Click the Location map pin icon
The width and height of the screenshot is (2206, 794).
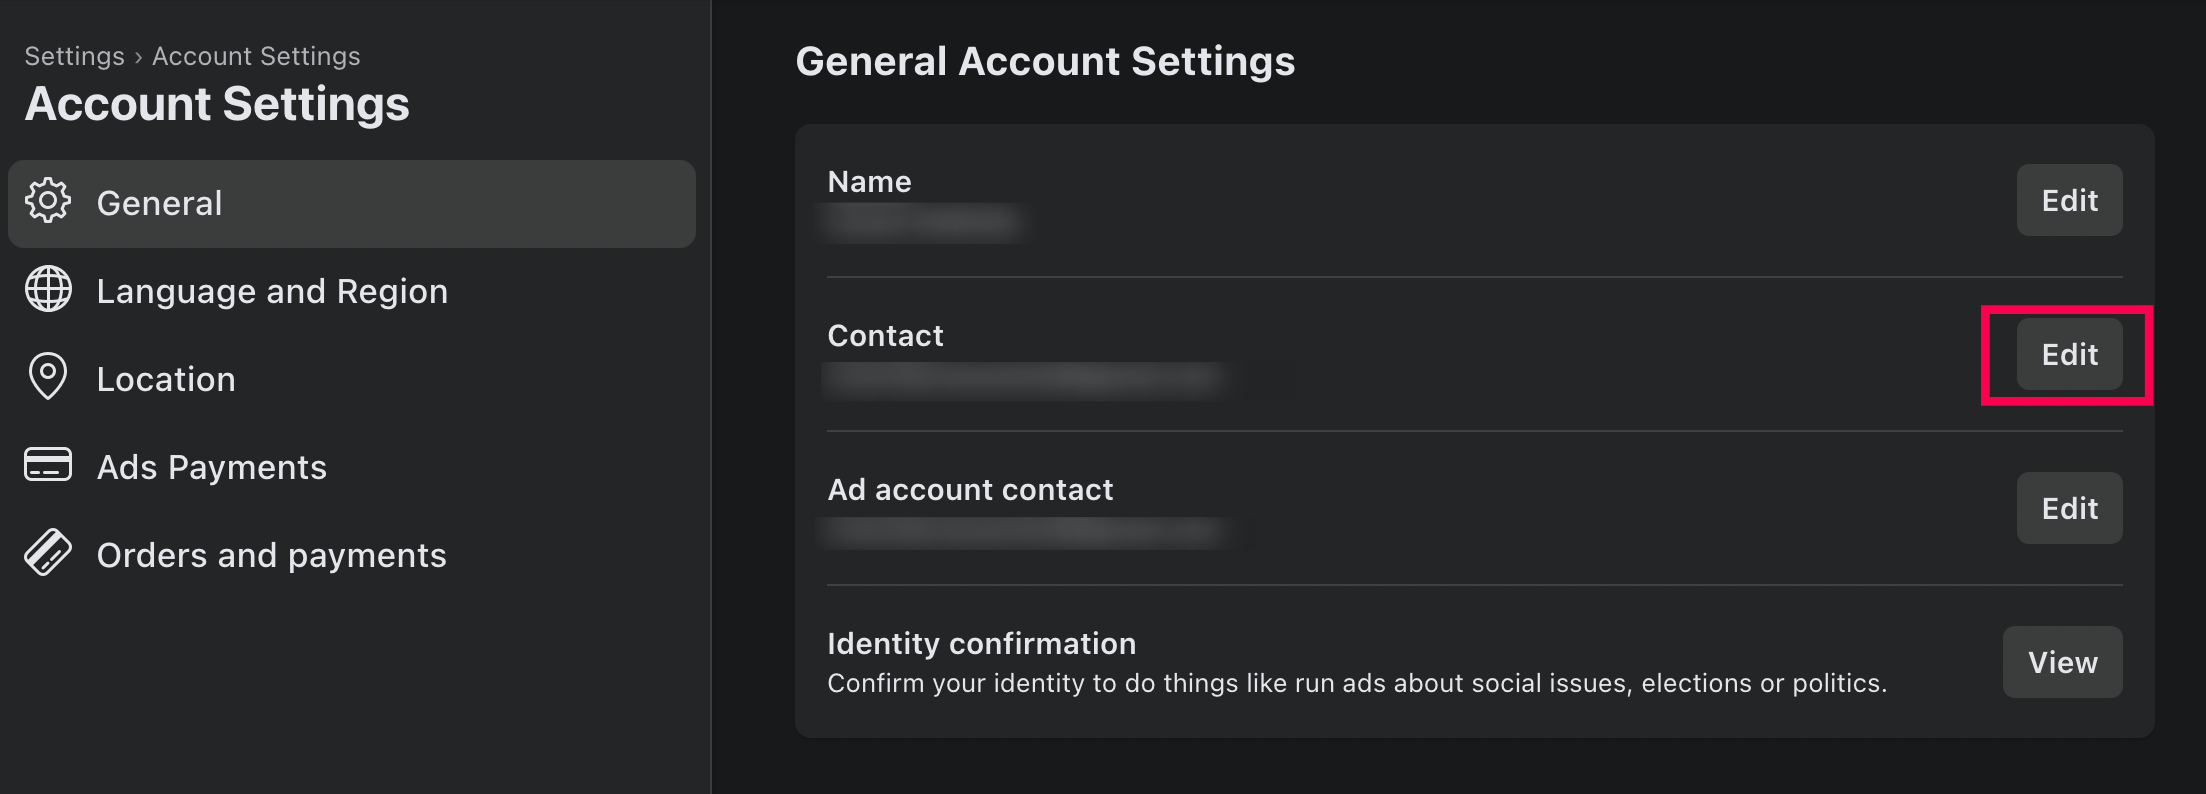coord(48,377)
